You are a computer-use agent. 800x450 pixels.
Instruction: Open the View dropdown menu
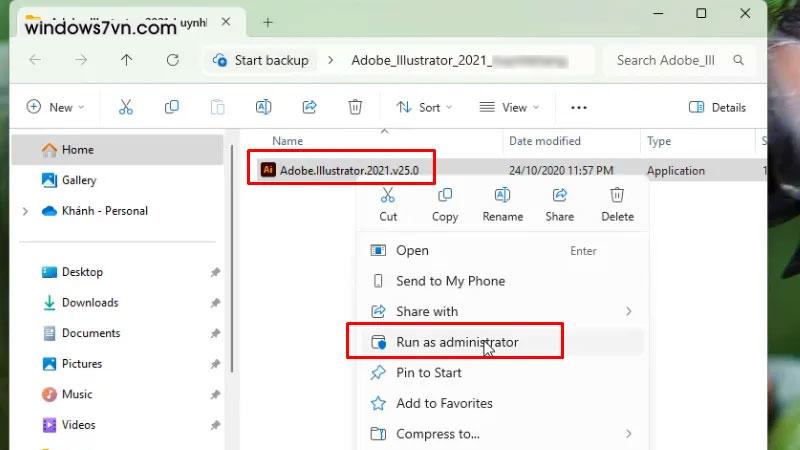509,107
